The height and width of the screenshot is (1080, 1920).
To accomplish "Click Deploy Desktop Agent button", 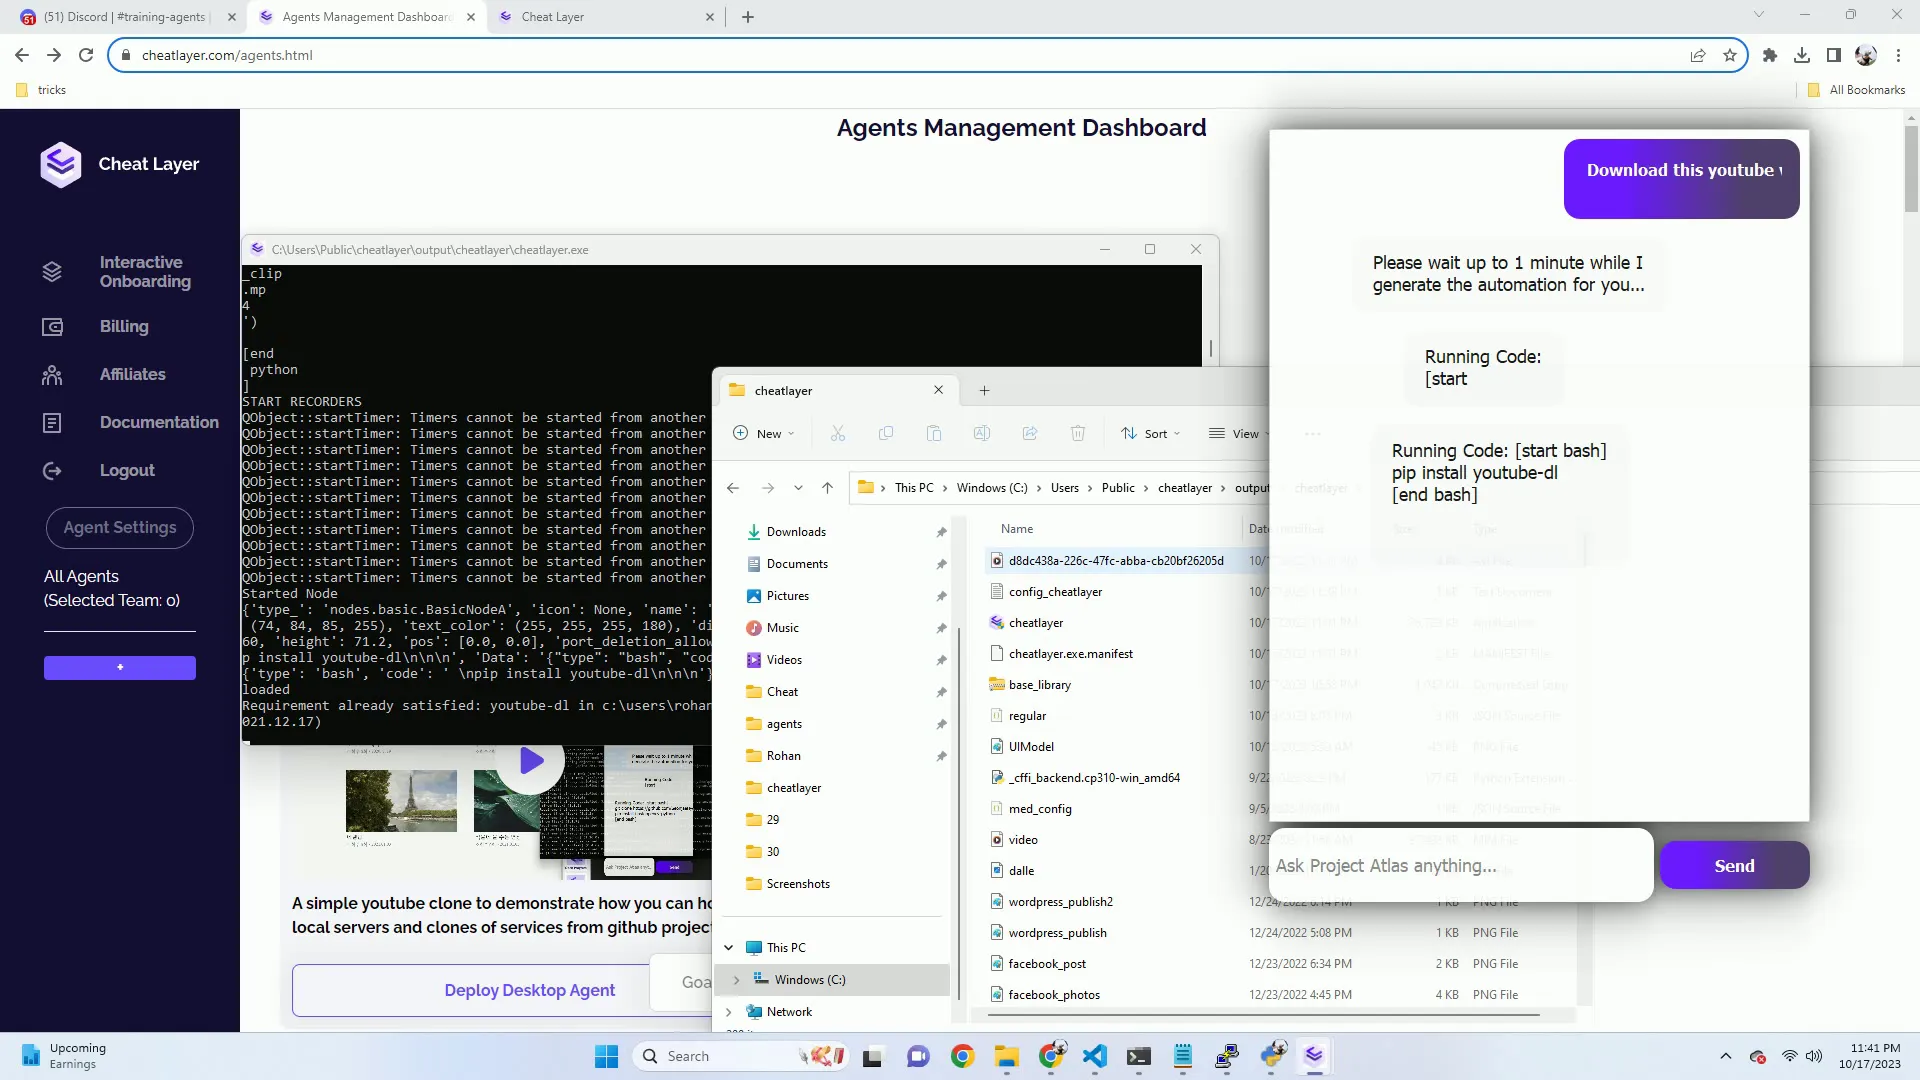I will [529, 989].
